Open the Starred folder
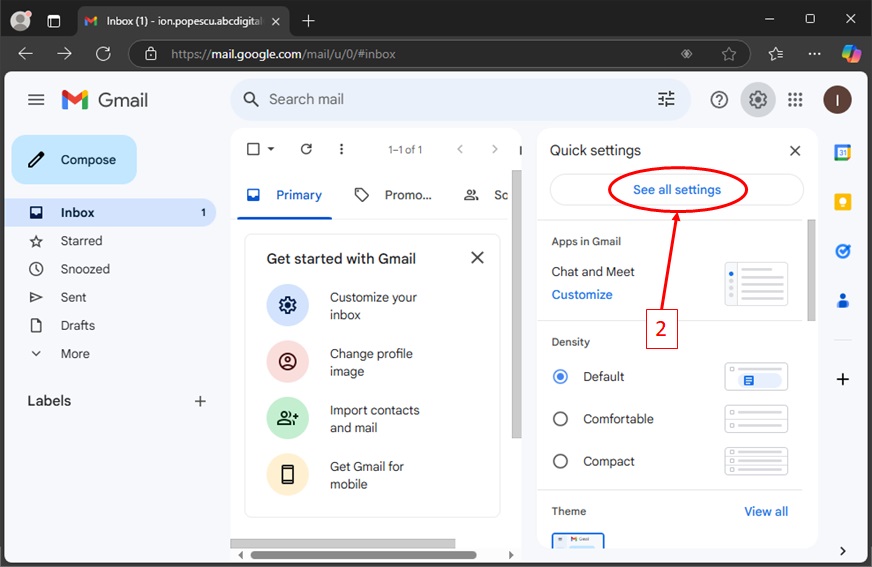The image size is (872, 567). point(81,241)
